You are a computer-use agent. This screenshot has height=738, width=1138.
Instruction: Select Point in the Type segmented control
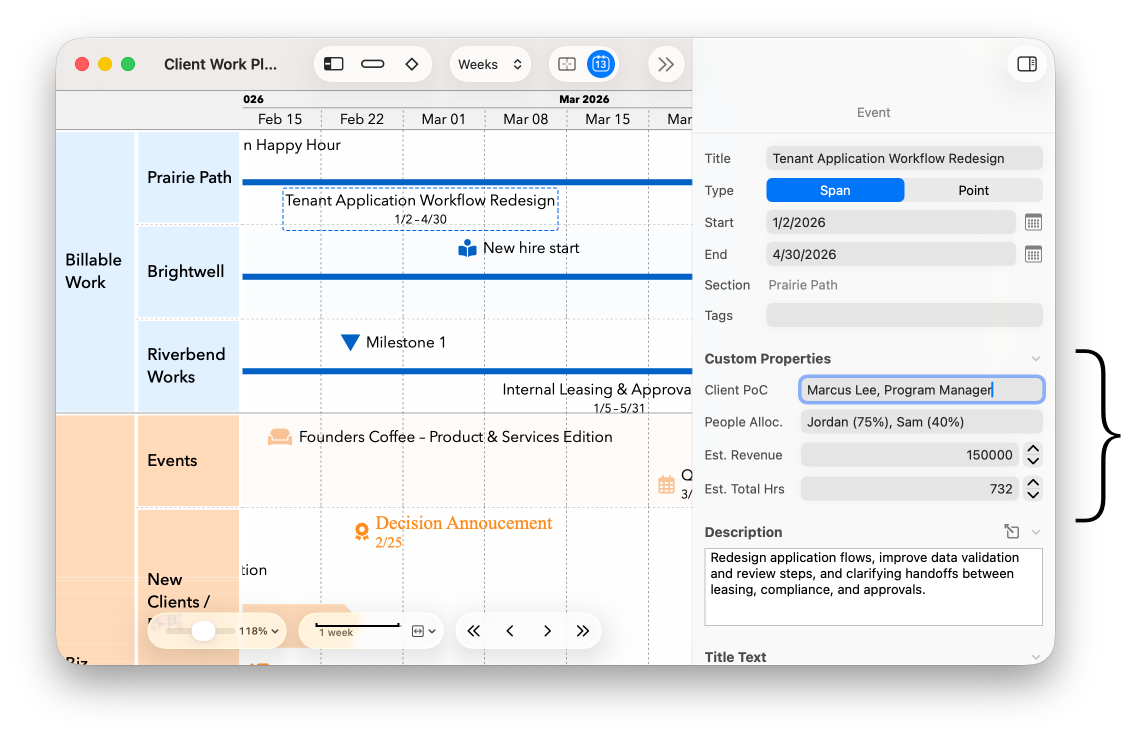[973, 189]
